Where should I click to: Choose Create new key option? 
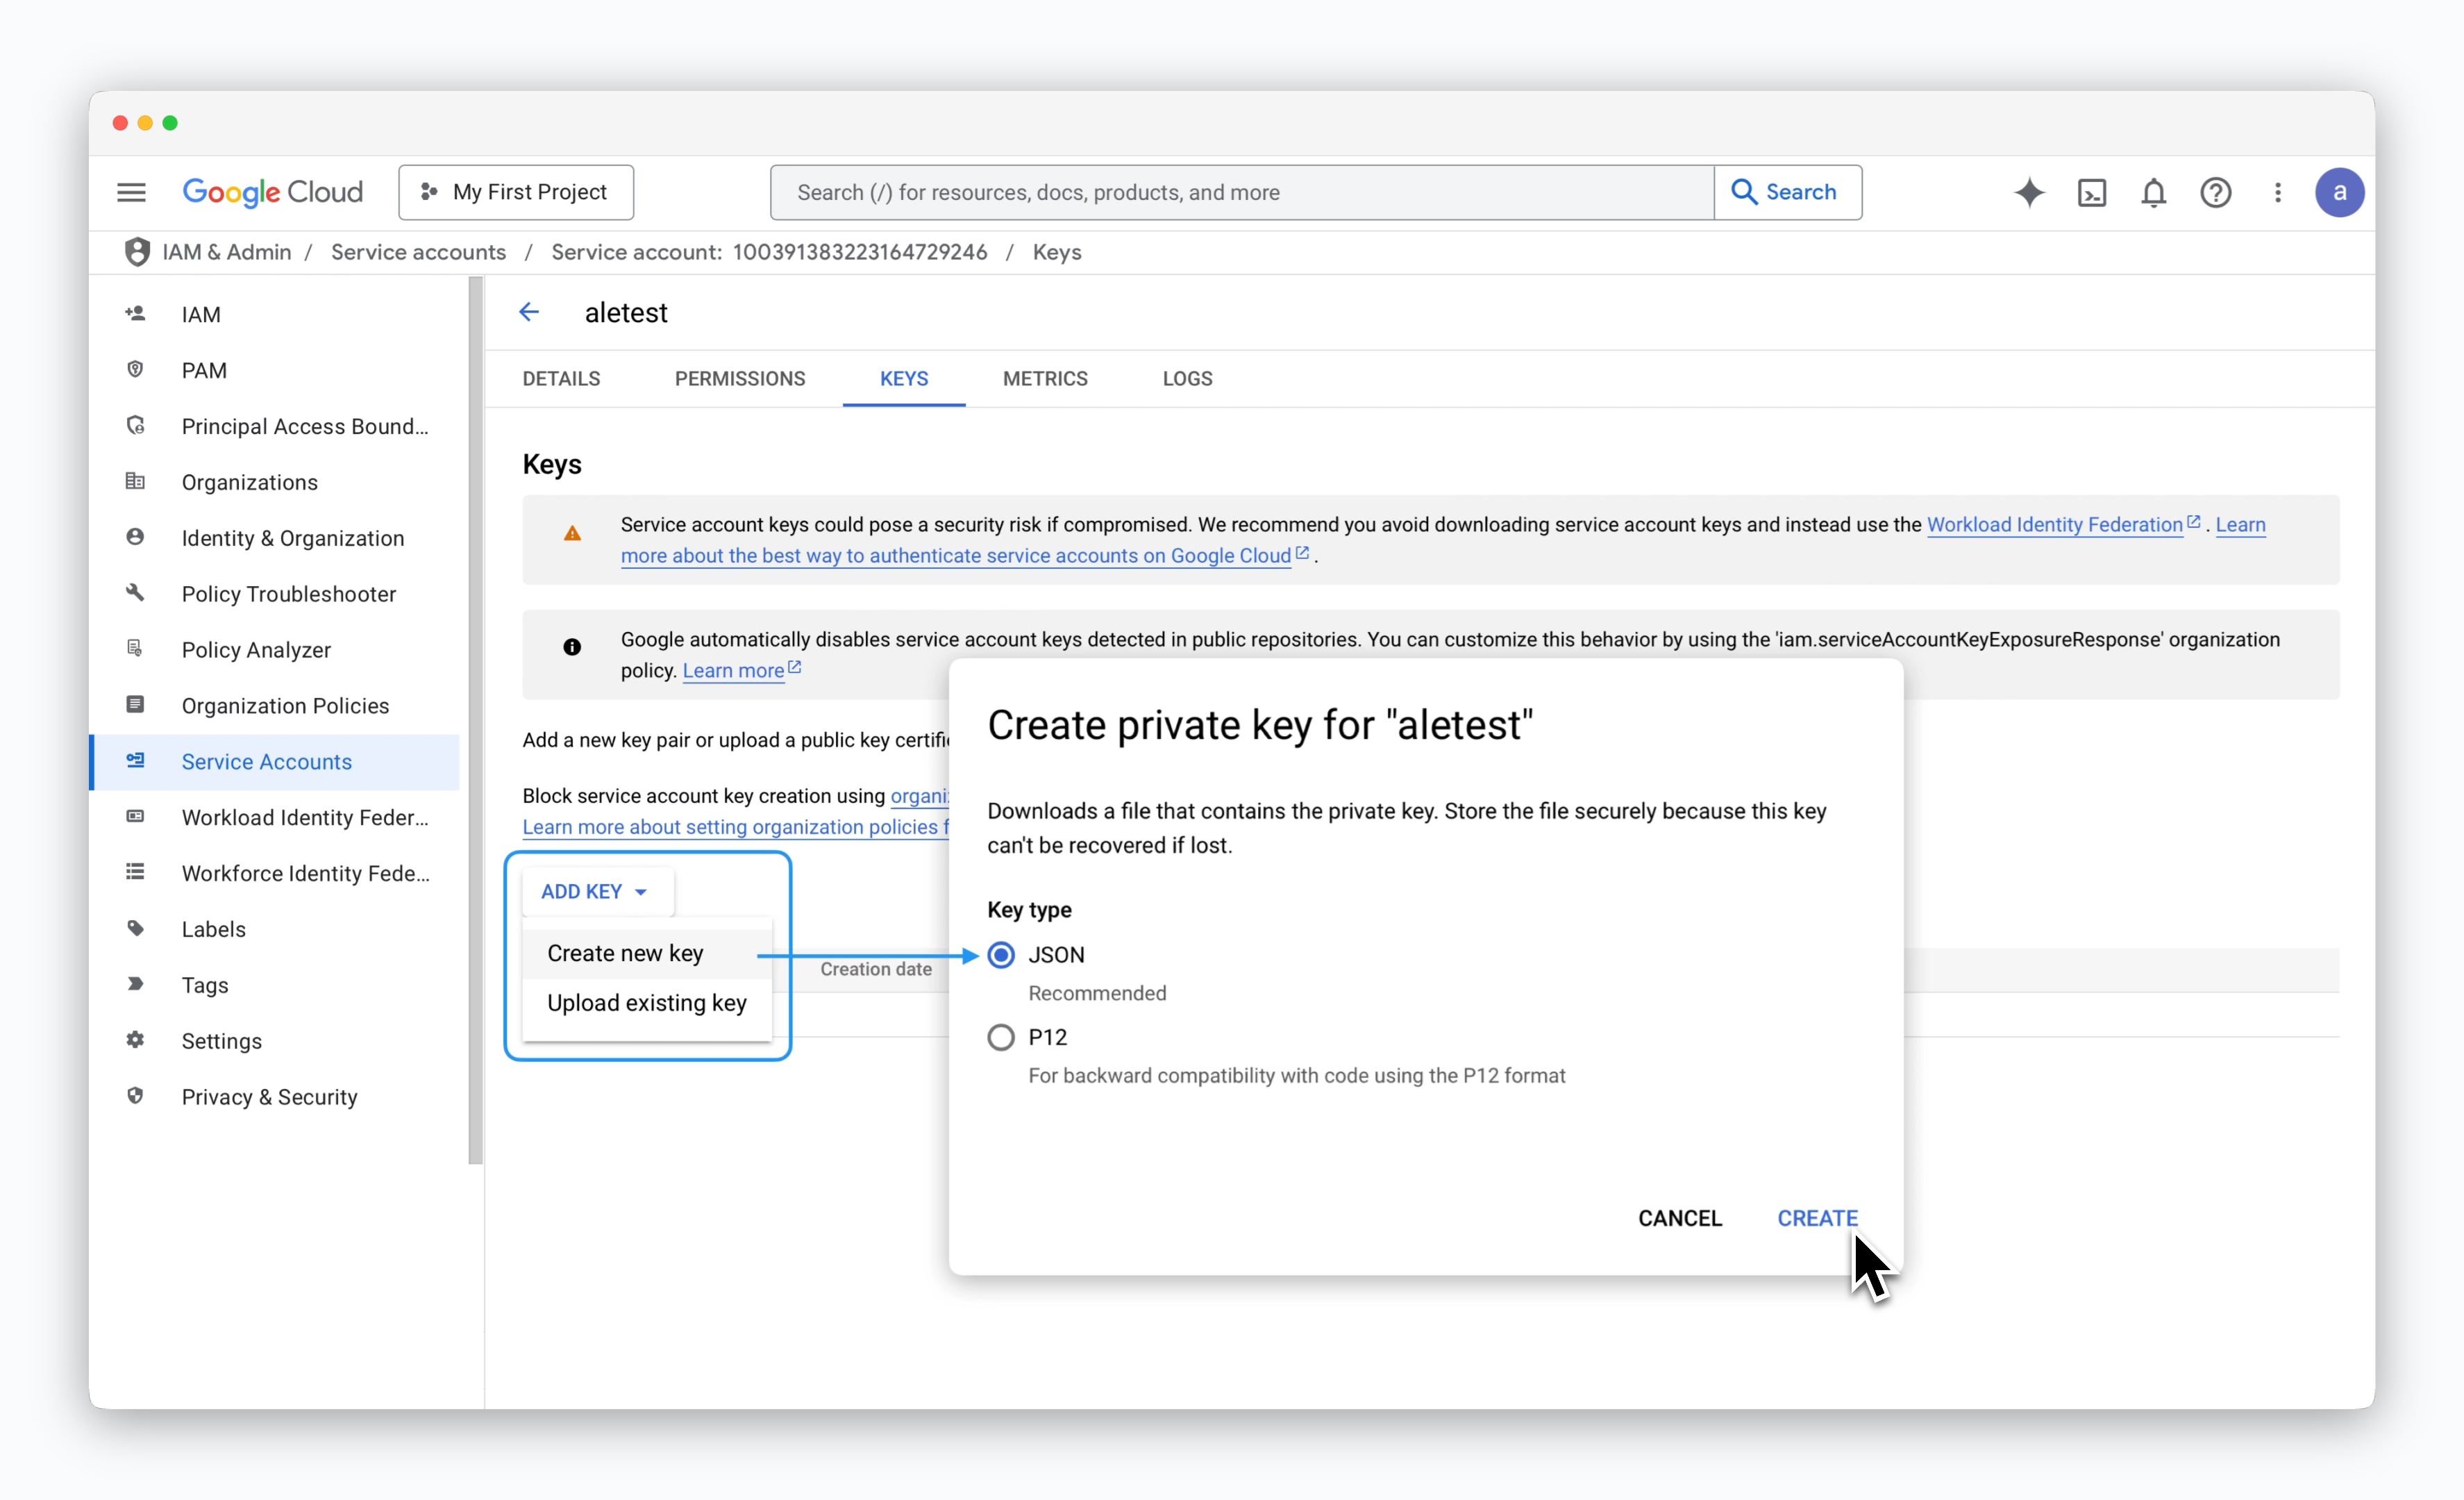coord(646,953)
